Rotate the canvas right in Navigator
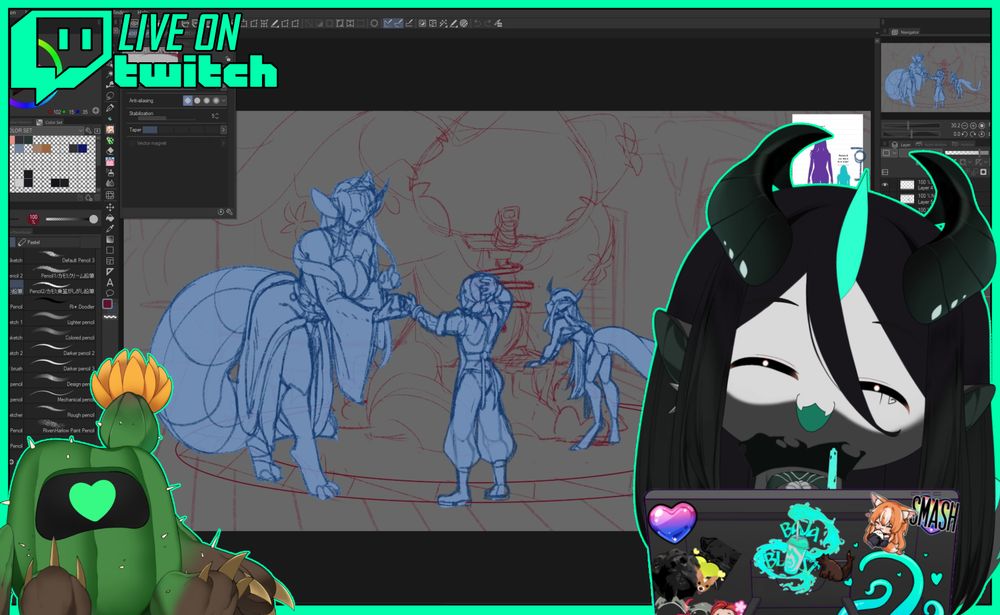The image size is (1000, 615). [x=973, y=135]
